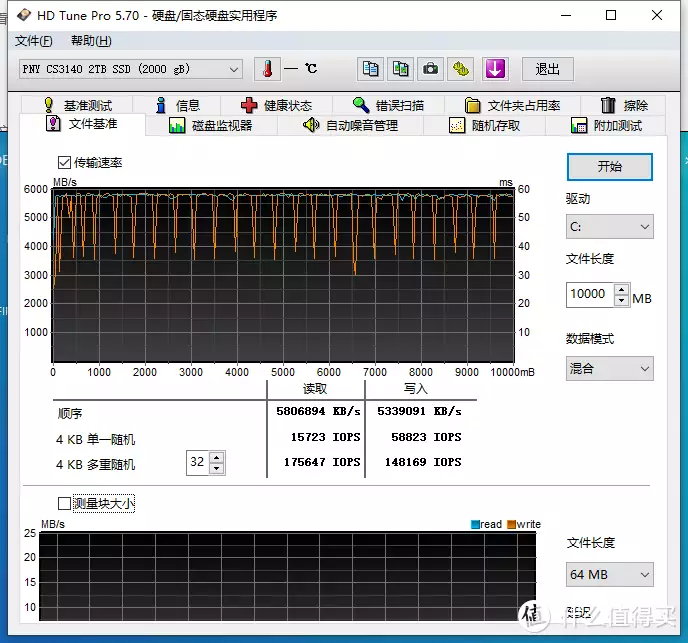Decrease the 10000 MB file length value
Screen dimensions: 688x643
click(x=621, y=301)
